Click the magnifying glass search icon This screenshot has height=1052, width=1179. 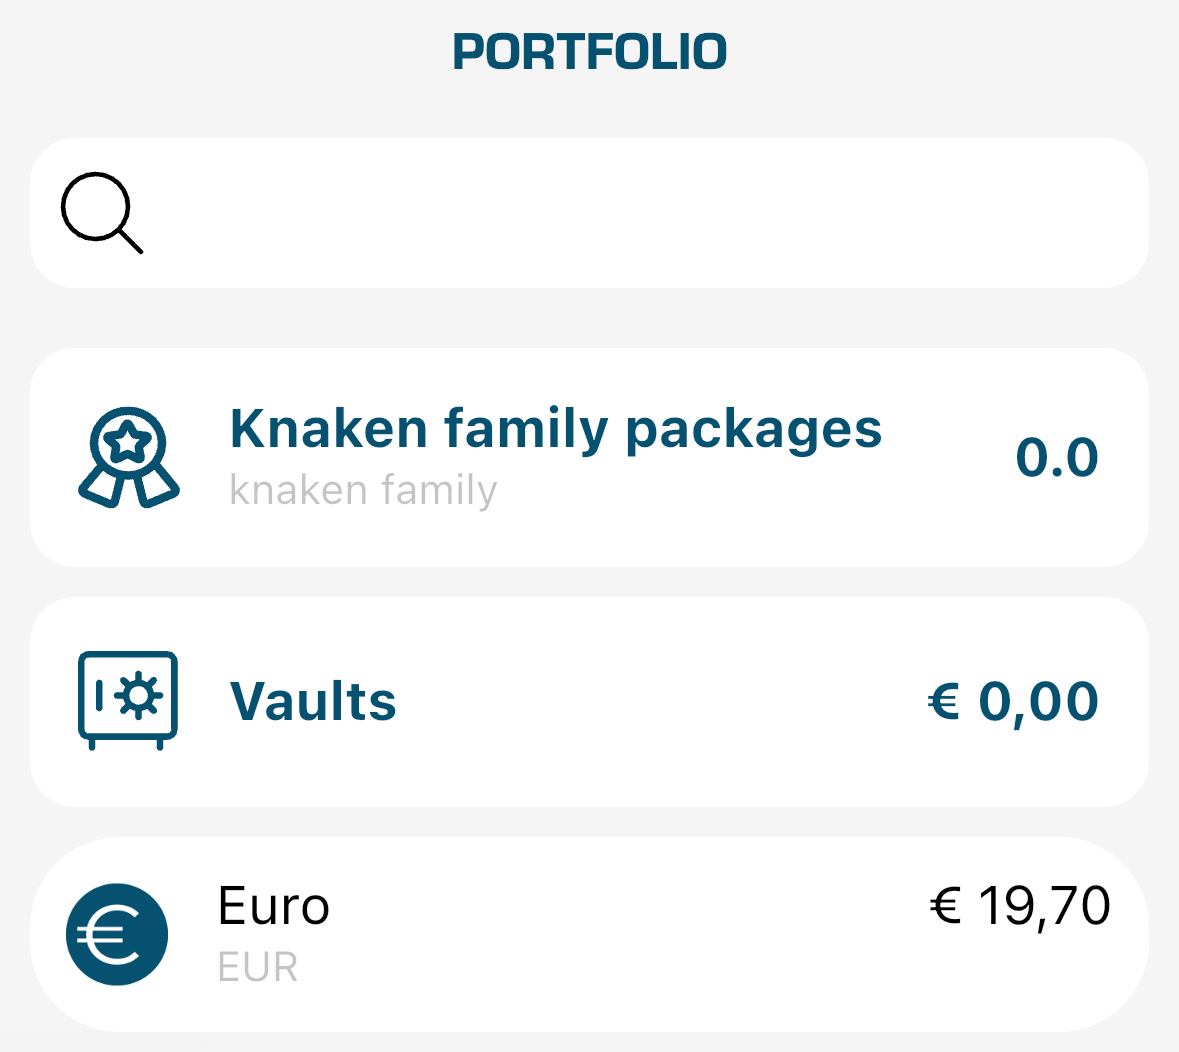click(101, 212)
